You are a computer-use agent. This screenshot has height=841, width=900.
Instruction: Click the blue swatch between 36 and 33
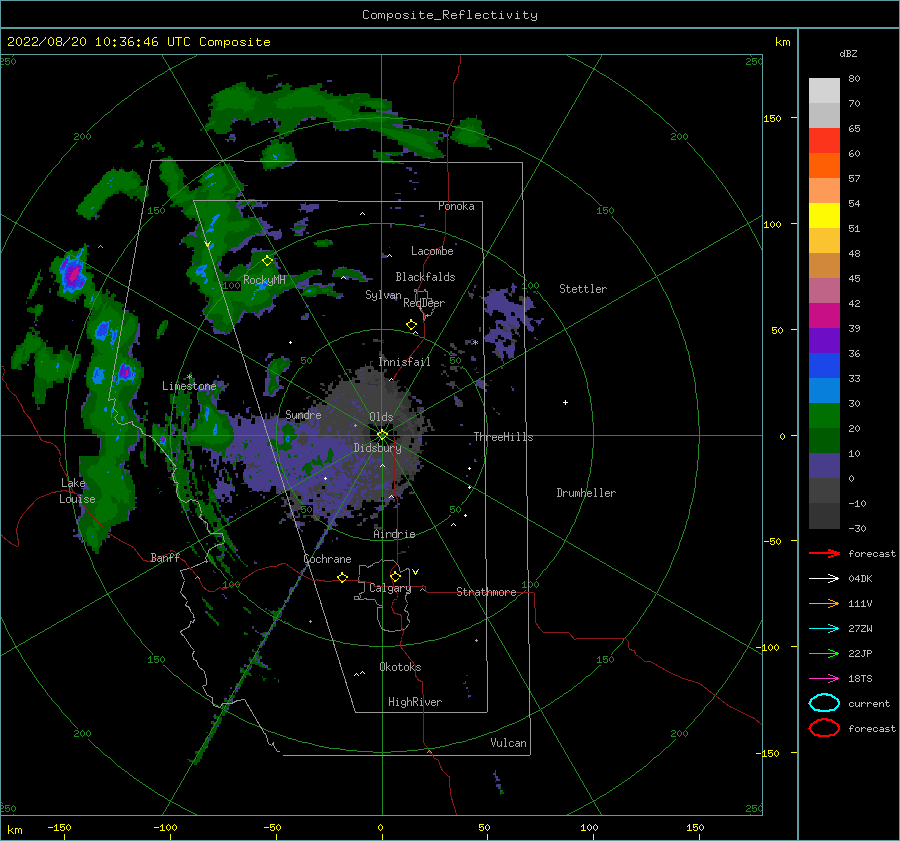(824, 366)
